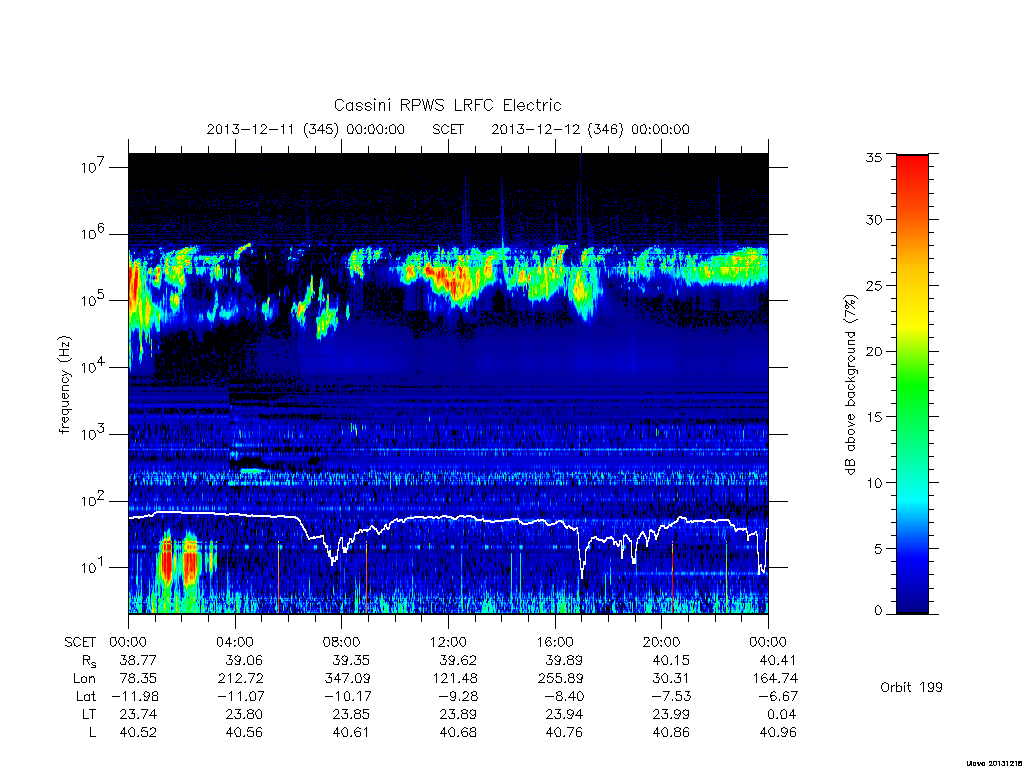Viewport: 1024px width, 768px height.
Task: Click the red low-frequency burst near 01:30
Action: pos(166,560)
